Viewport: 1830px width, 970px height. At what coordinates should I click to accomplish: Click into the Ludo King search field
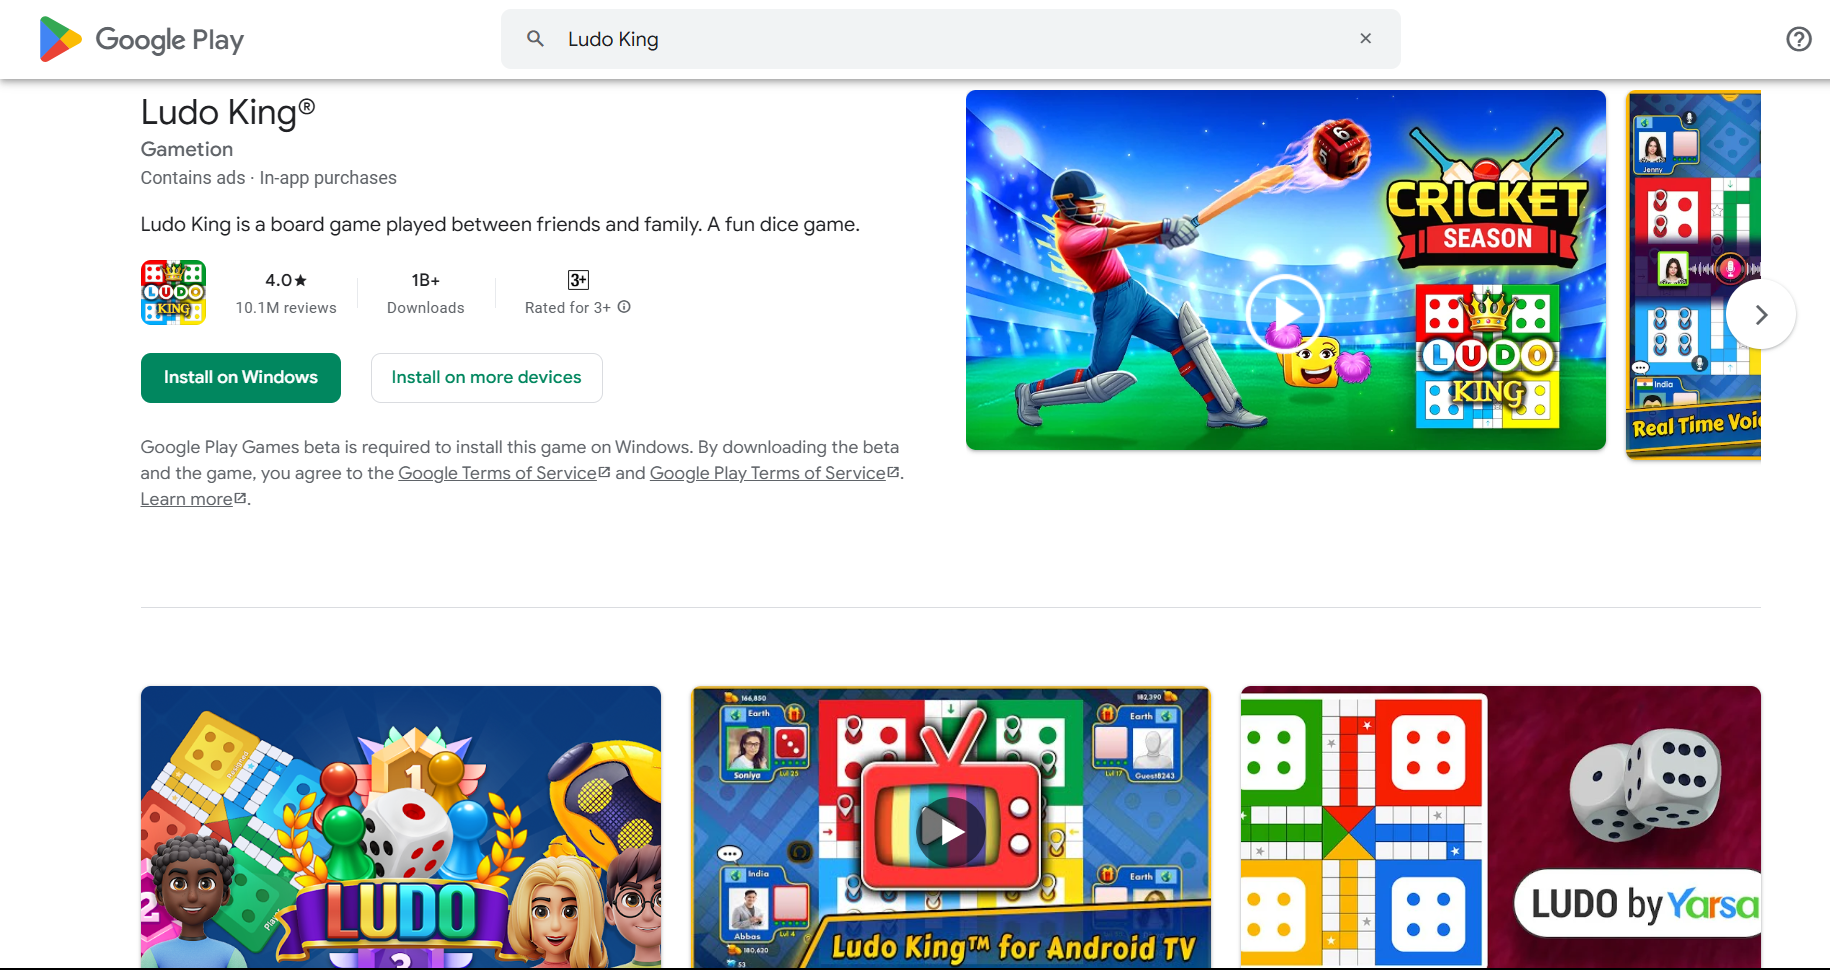pos(950,39)
